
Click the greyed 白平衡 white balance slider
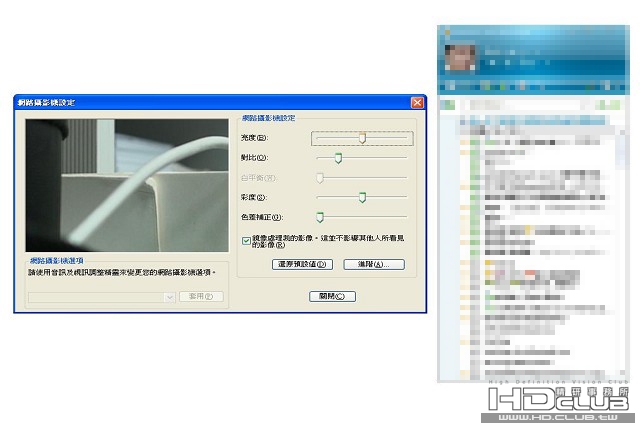tap(361, 178)
